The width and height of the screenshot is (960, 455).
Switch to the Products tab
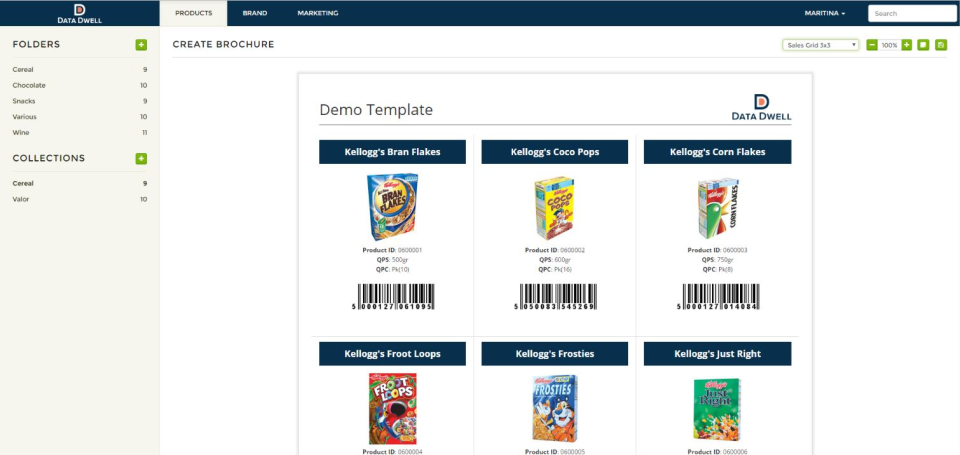193,13
